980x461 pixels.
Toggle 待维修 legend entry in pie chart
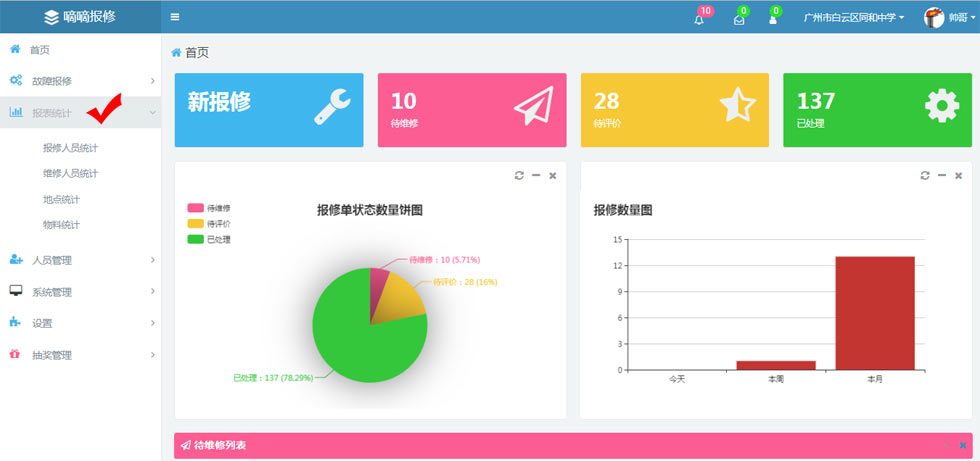[x=209, y=208]
